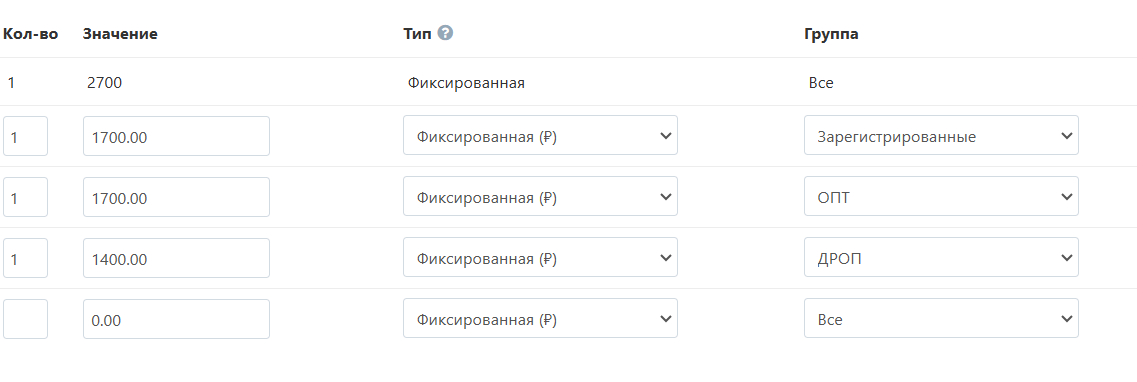
Task: Click the help question-mark icon beside Тип
Action: tap(446, 33)
